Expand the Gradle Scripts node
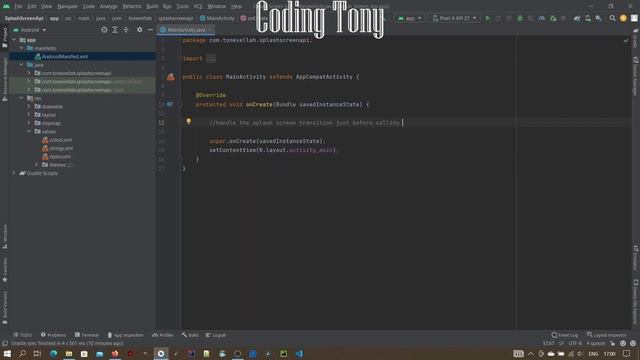 (x=13, y=173)
